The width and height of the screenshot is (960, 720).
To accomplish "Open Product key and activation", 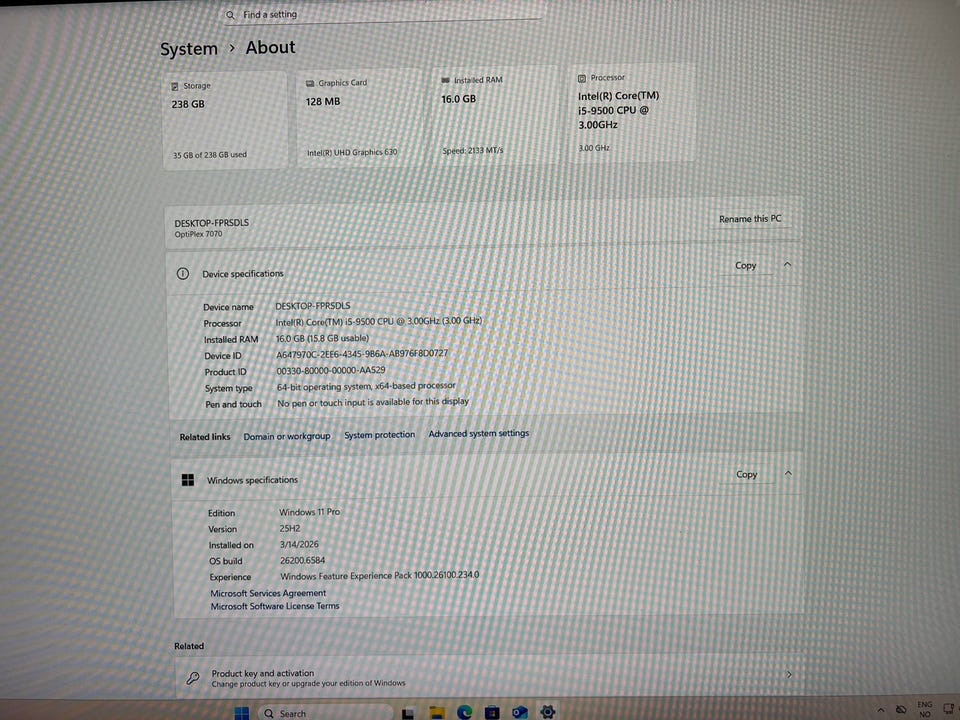I will point(488,677).
